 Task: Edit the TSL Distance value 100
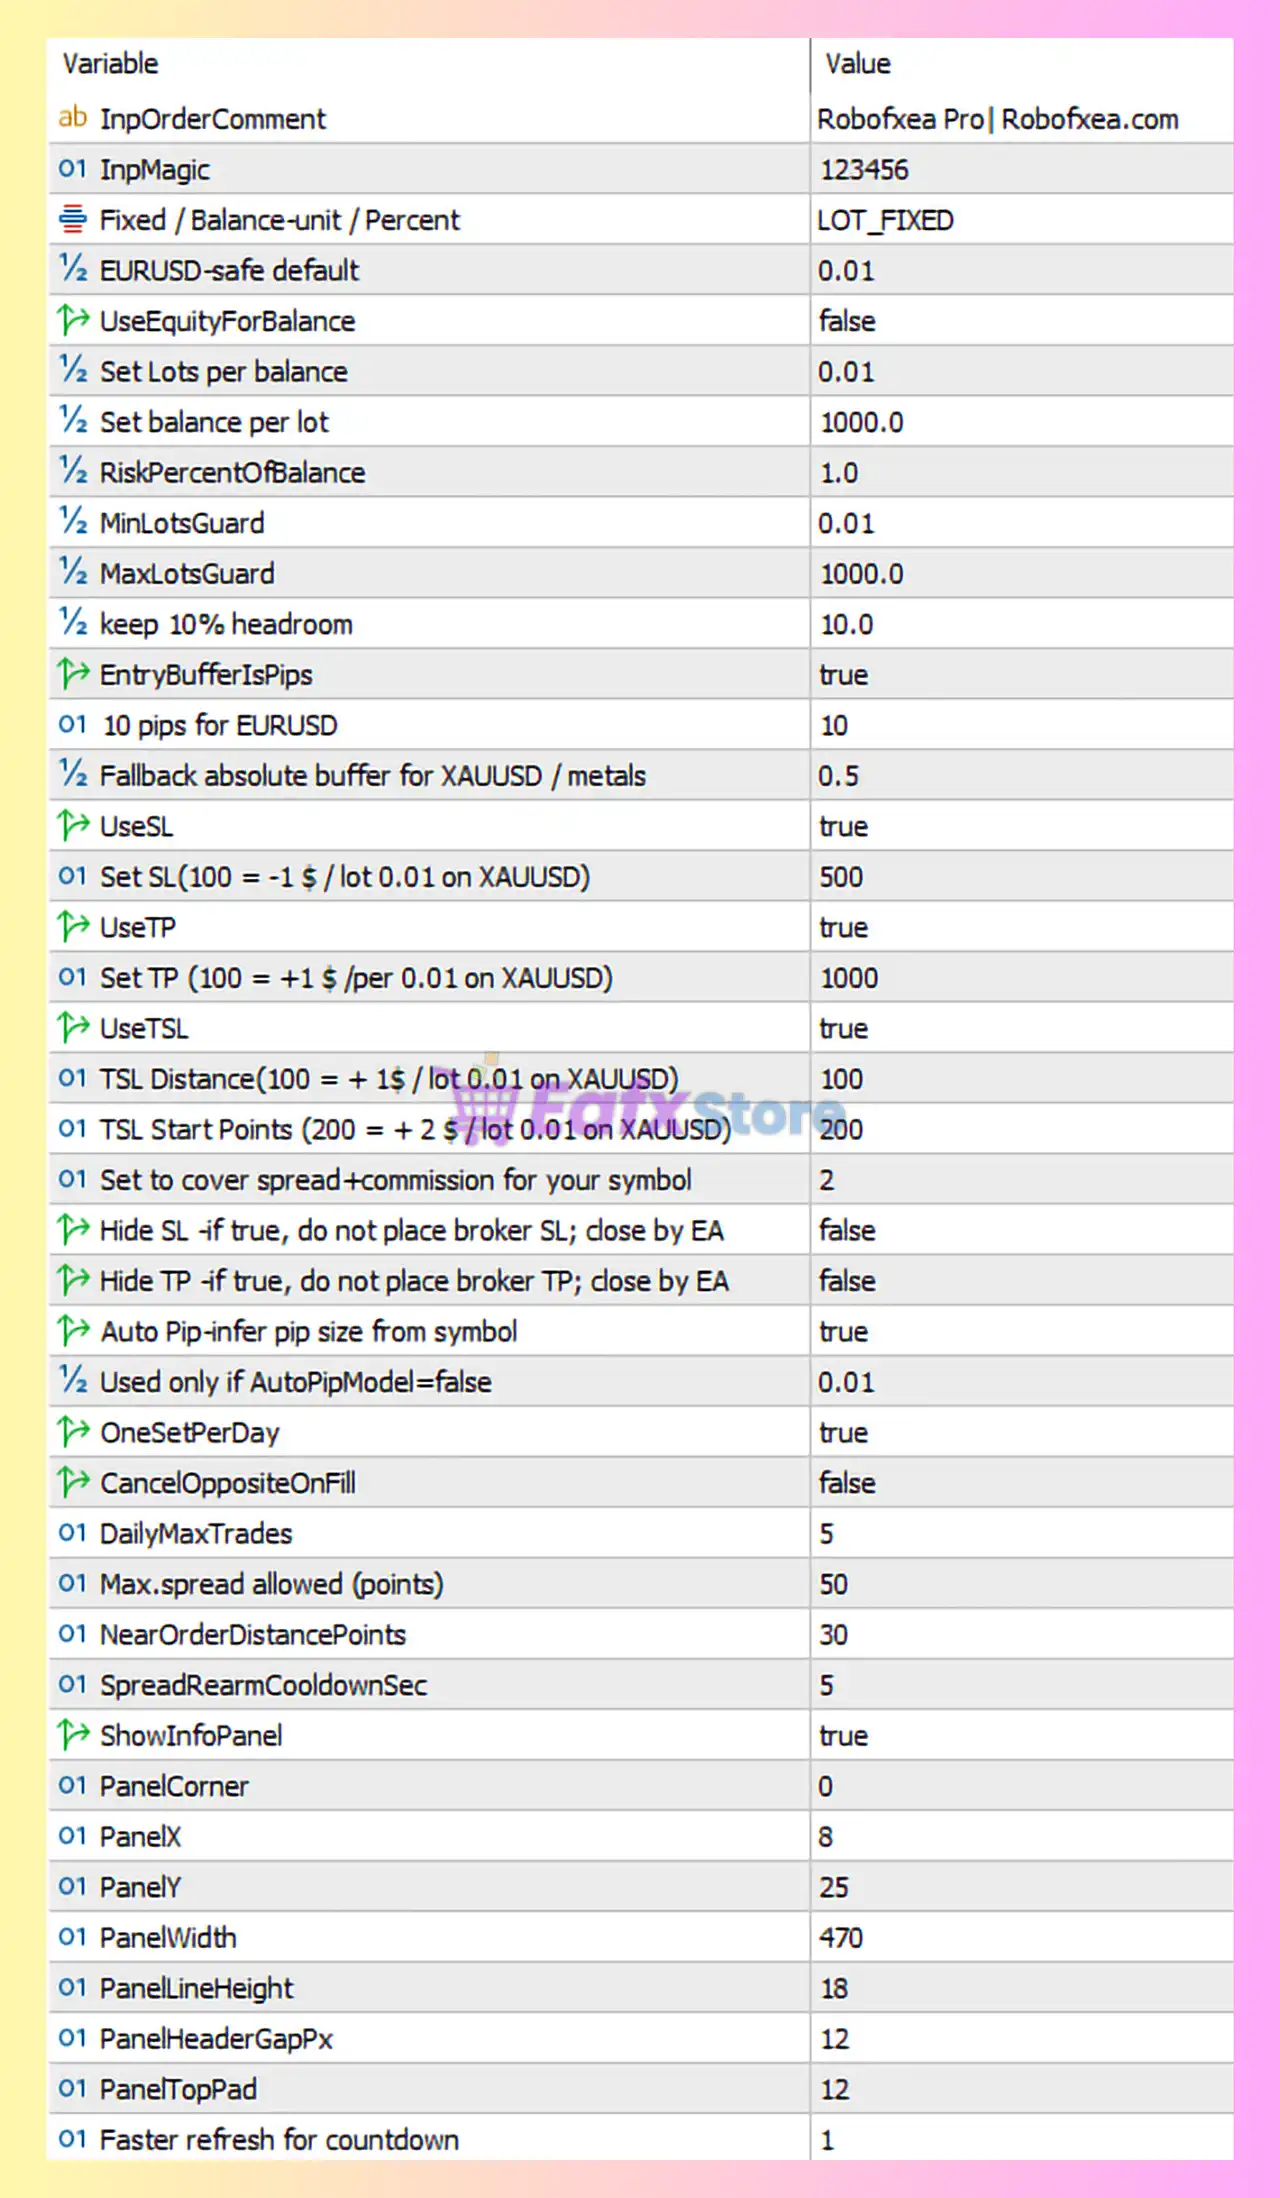click(x=841, y=1079)
